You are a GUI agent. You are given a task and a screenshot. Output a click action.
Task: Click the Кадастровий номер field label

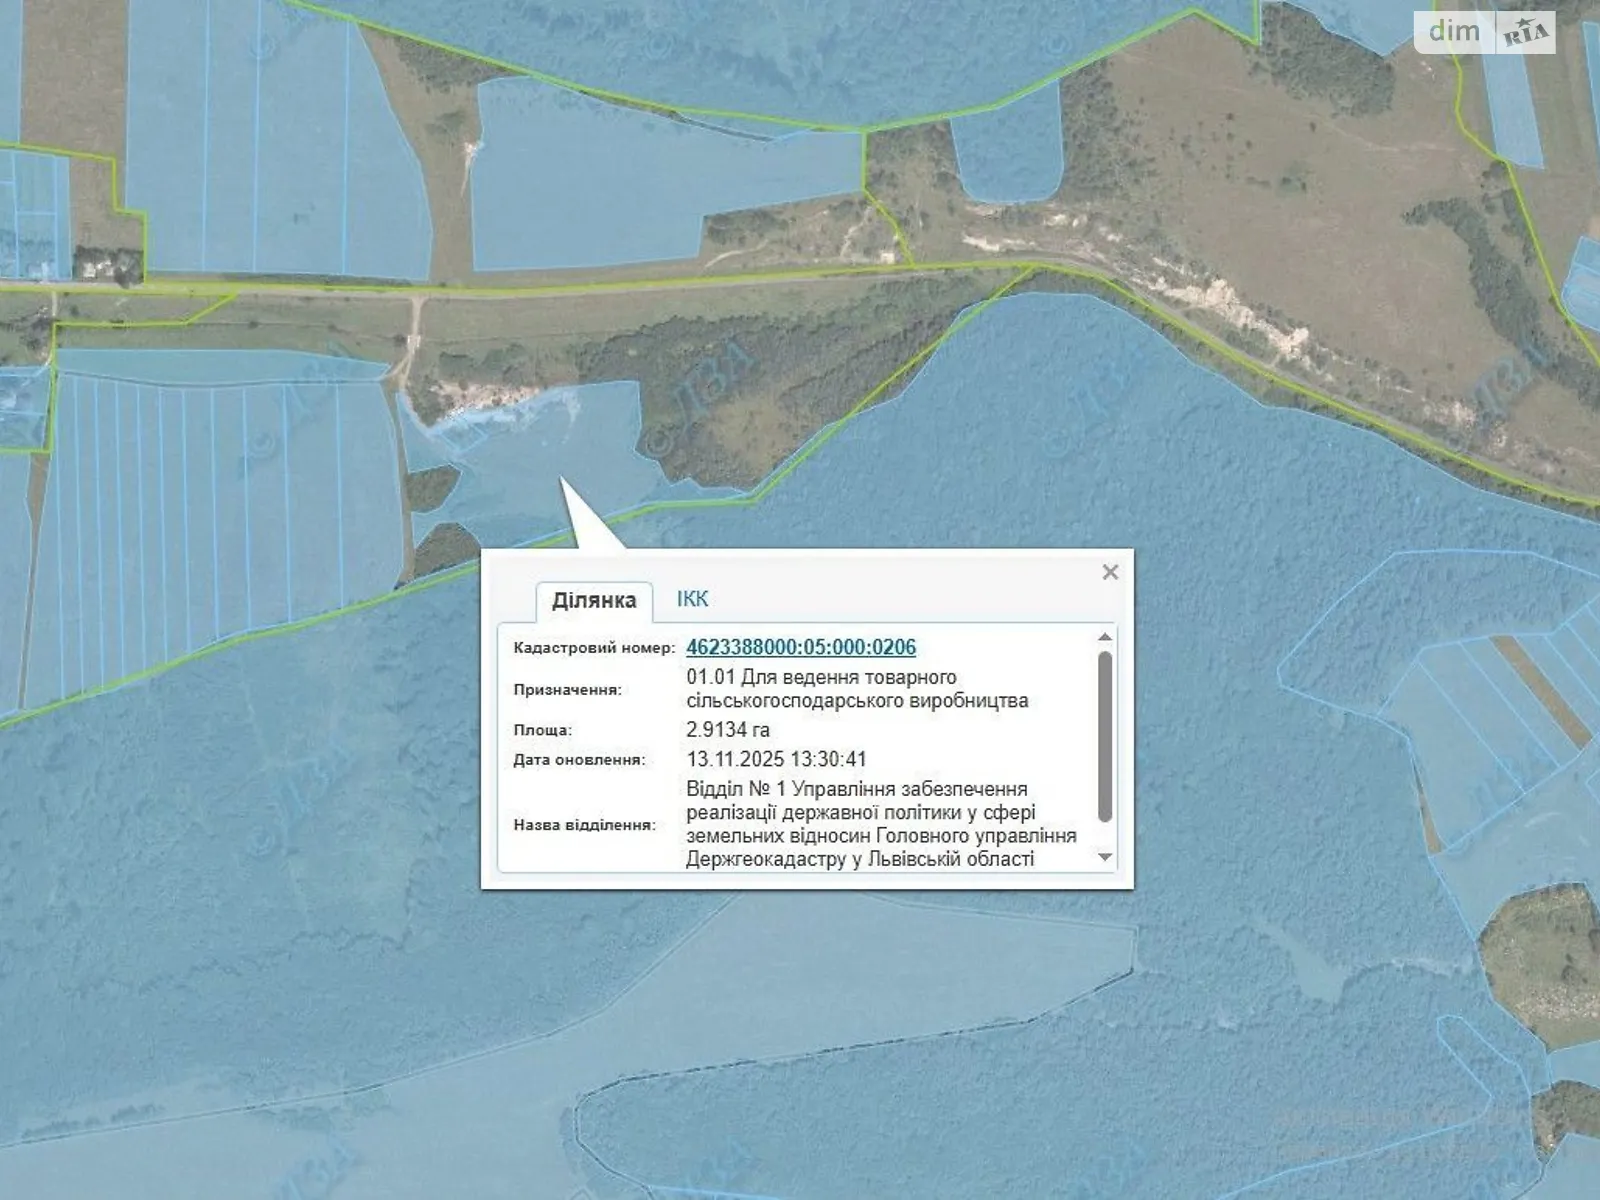(x=594, y=648)
